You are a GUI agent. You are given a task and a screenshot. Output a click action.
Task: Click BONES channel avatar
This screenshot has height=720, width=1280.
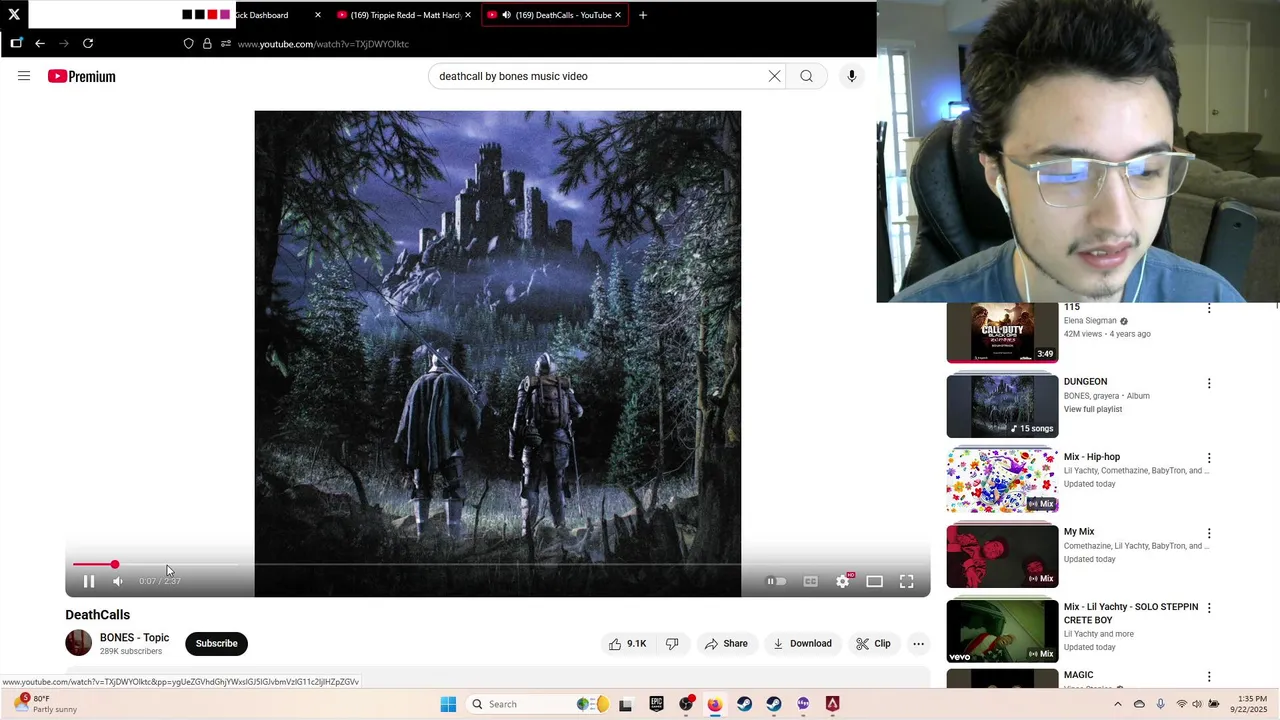tap(78, 643)
